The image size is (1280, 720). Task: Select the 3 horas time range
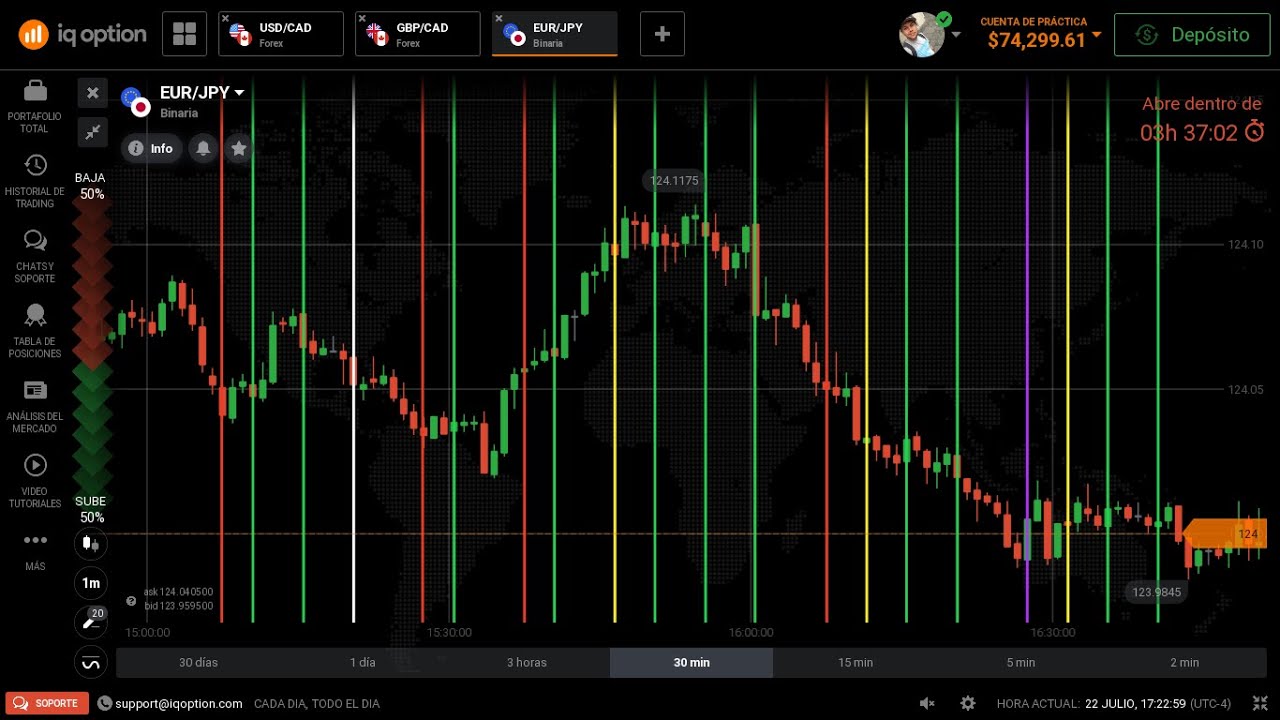(x=527, y=663)
